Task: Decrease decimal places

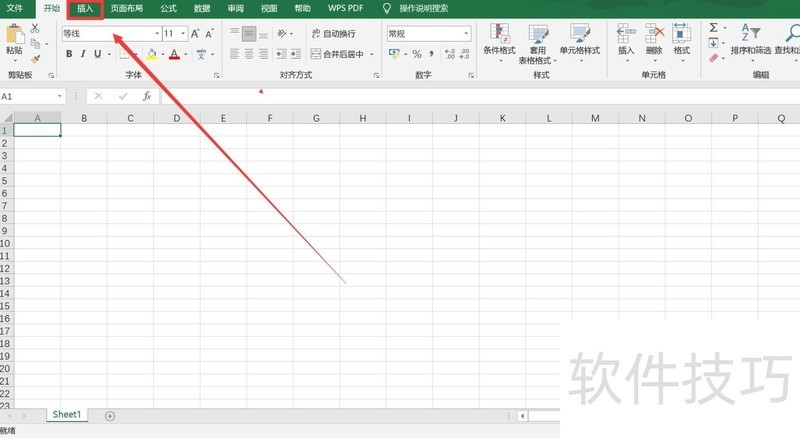Action: (x=464, y=54)
